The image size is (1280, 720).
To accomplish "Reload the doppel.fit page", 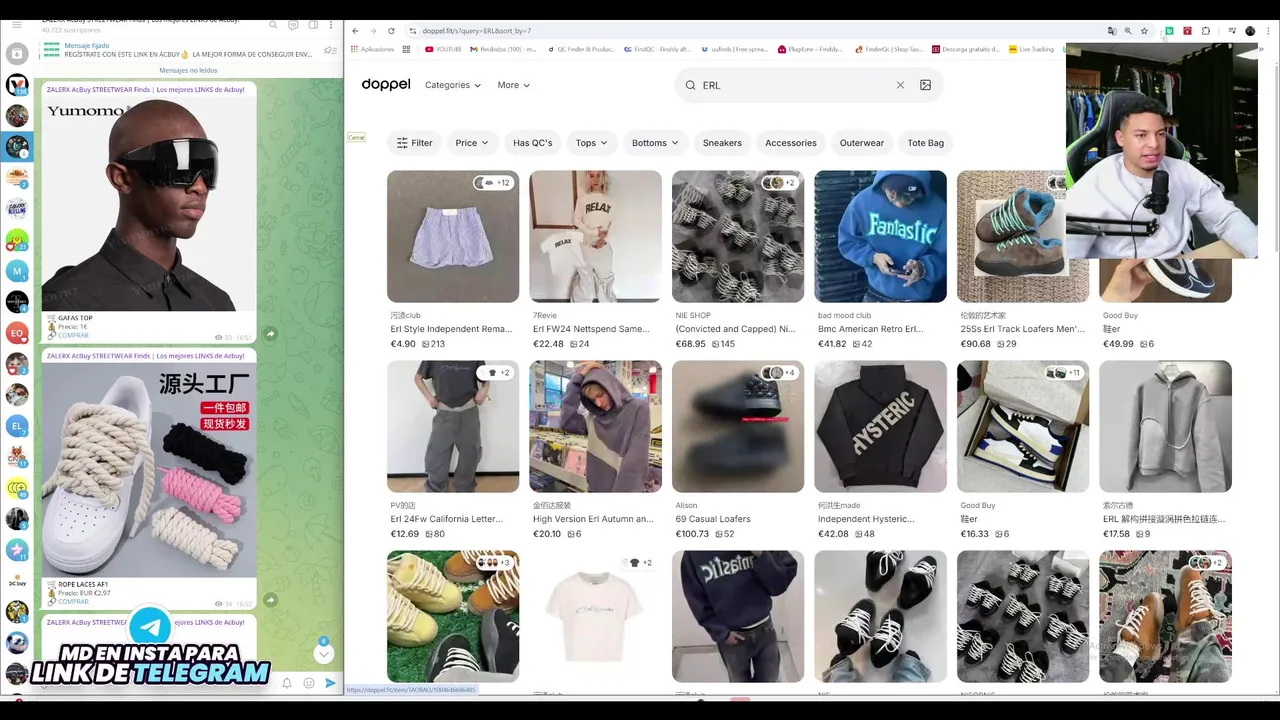I will click(391, 31).
